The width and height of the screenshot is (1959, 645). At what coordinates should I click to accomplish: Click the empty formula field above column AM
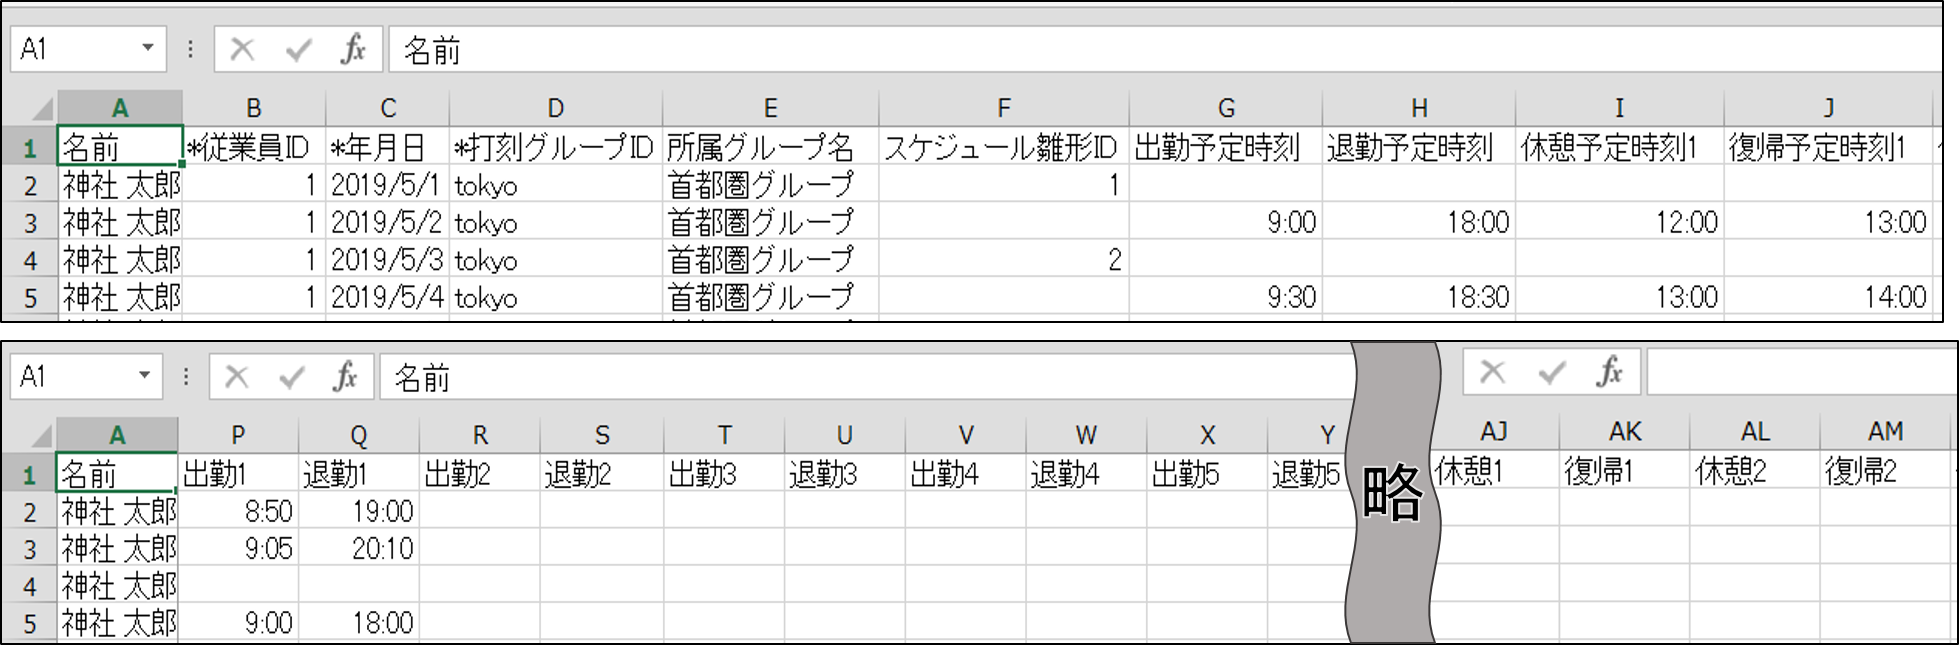[1800, 372]
